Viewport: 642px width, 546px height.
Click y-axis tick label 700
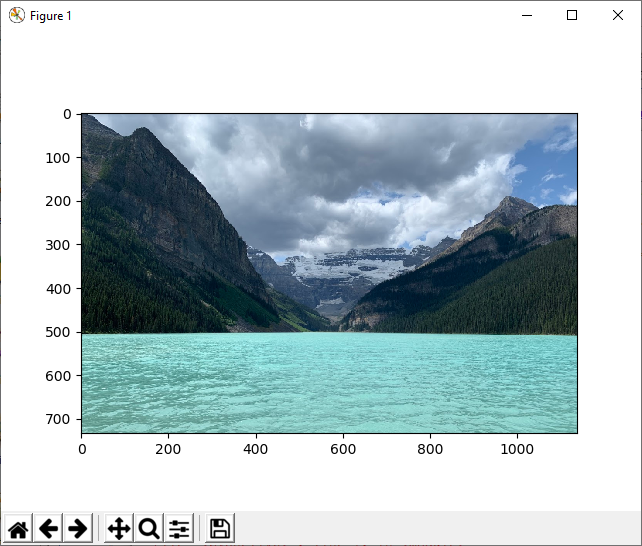click(x=58, y=420)
